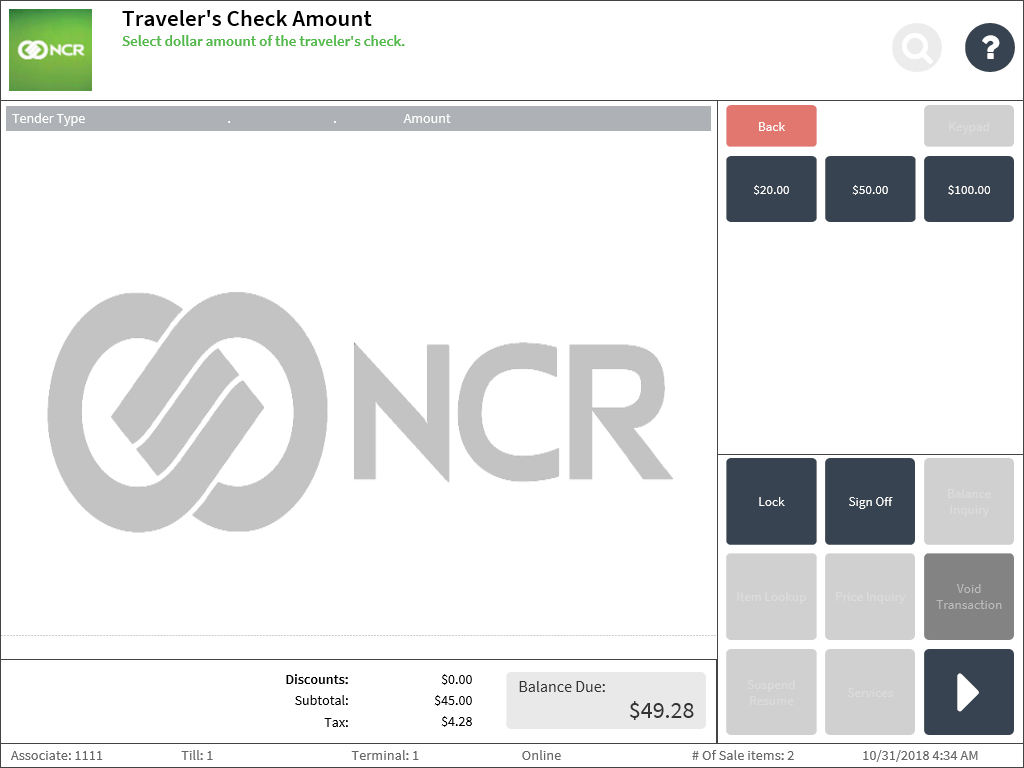The image size is (1024, 768).
Task: Click the Balance Inquiry button
Action: [x=968, y=502]
